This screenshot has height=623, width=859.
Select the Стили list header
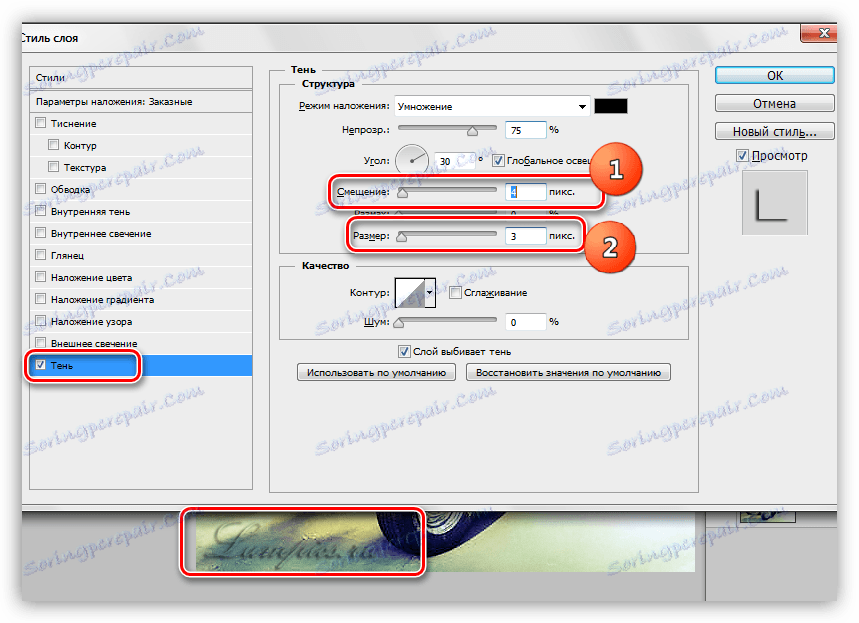coord(141,77)
